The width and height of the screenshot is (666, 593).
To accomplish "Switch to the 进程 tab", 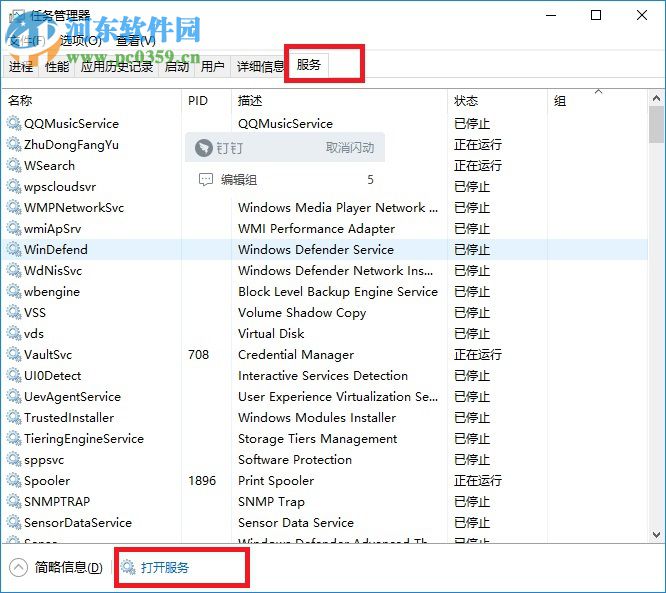I will coord(20,67).
